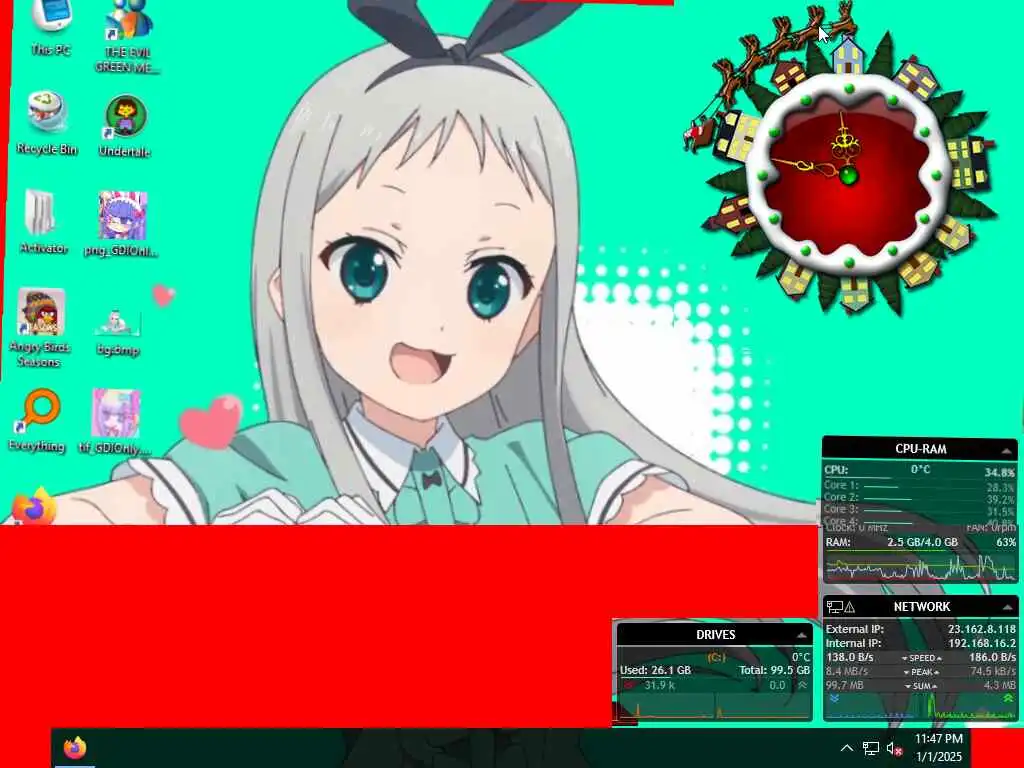Collapse the DRIVES widget arrow
Viewport: 1024px width, 768px height.
point(801,635)
